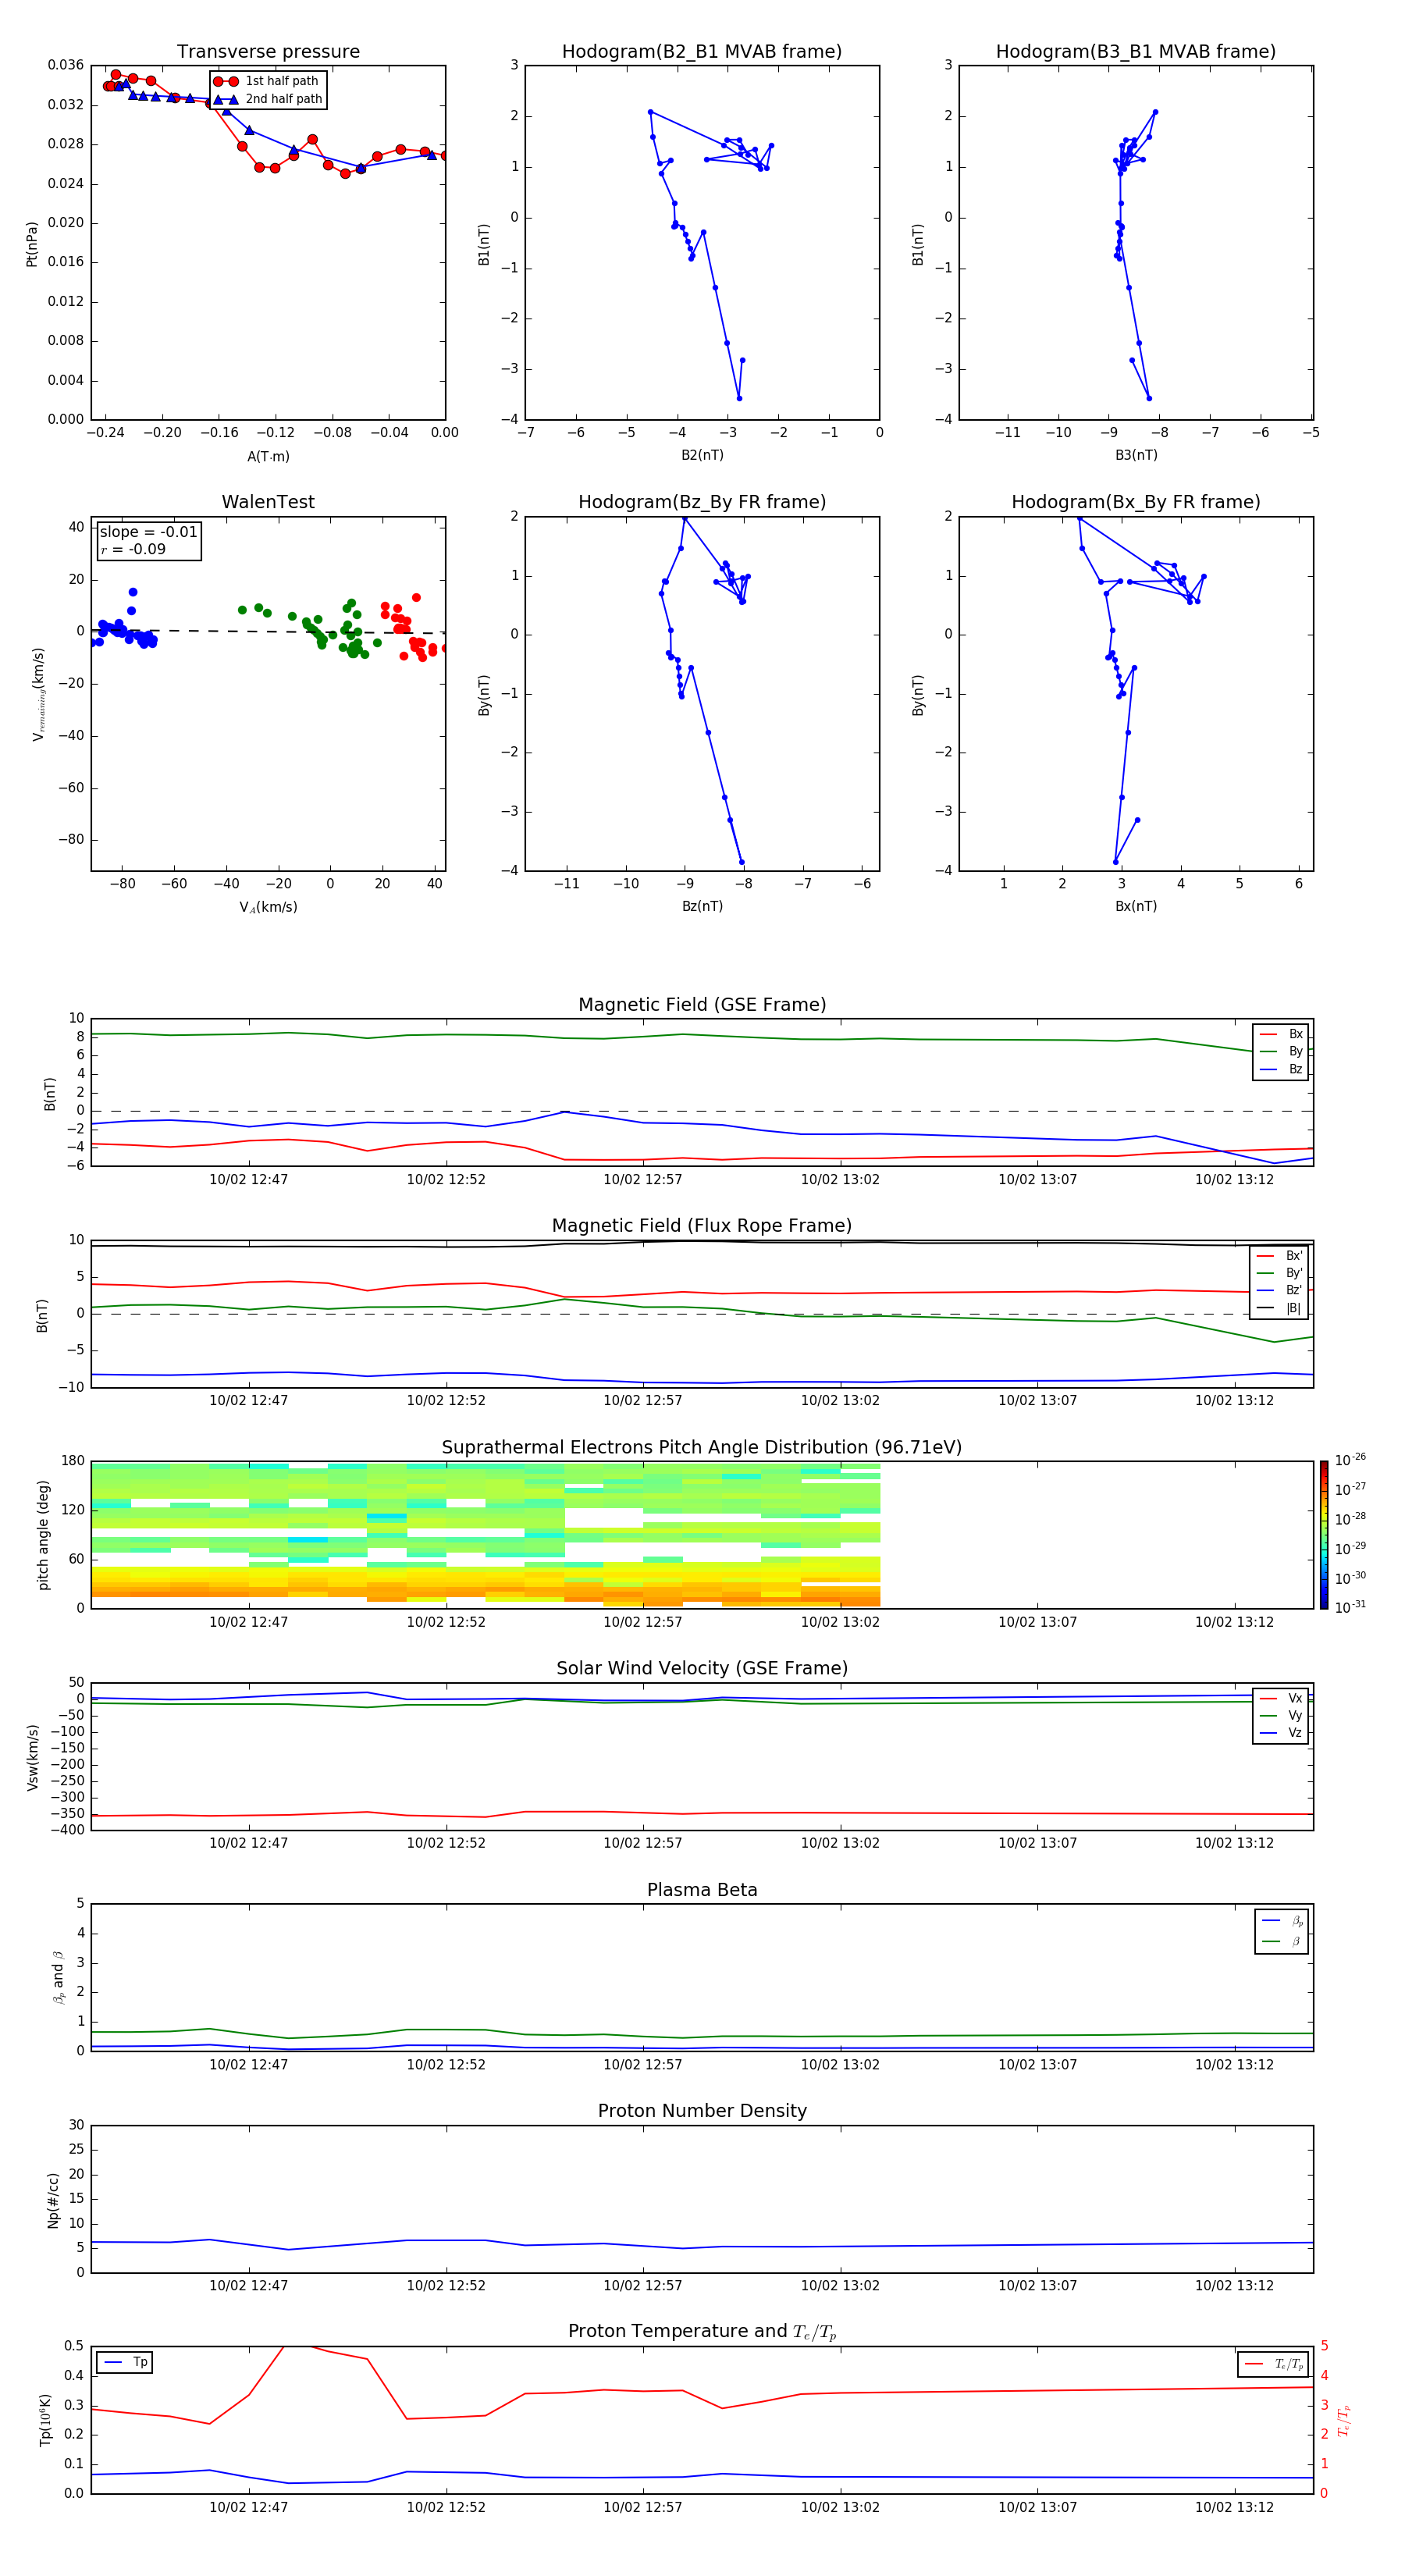Click the 'Solar Wind Velocity (GSE Frame)' title
Screen dimensions: 1405x2576
click(x=702, y=1668)
